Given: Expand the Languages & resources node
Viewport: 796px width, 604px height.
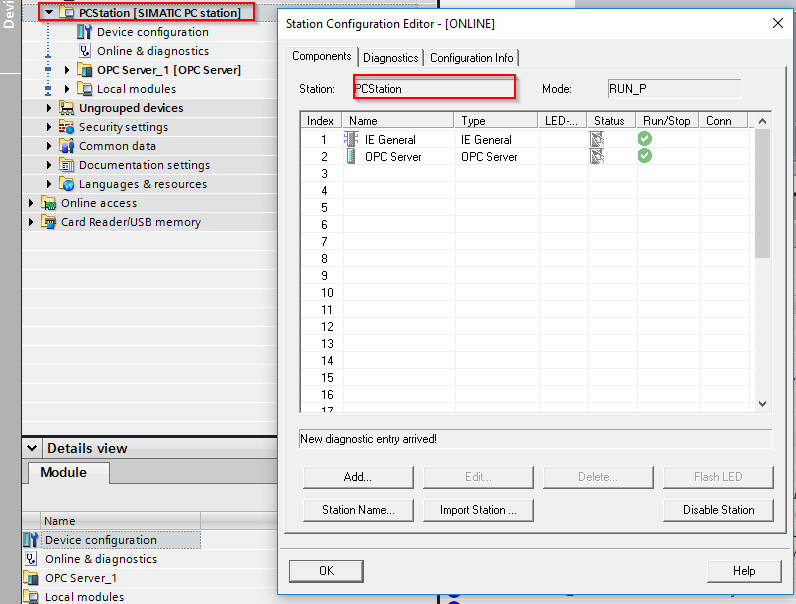Looking at the screenshot, I should click(x=49, y=184).
